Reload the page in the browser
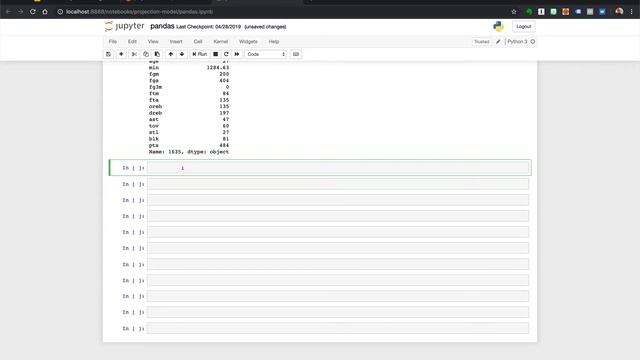The image size is (640, 360). point(33,12)
